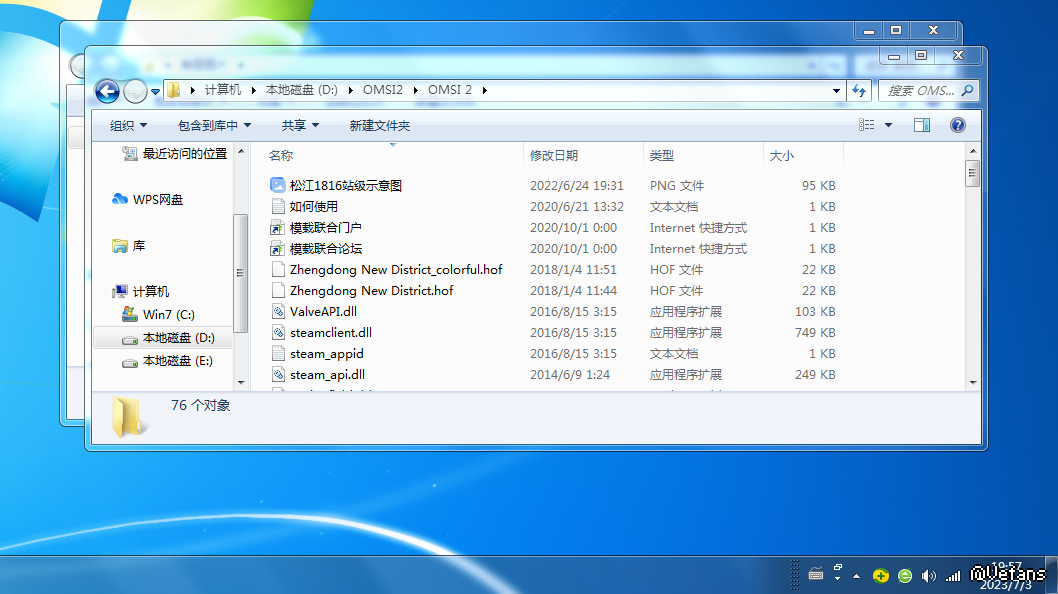Click the taskbar touch keyboard icon
Viewport: 1058px width, 594px height.
click(816, 574)
